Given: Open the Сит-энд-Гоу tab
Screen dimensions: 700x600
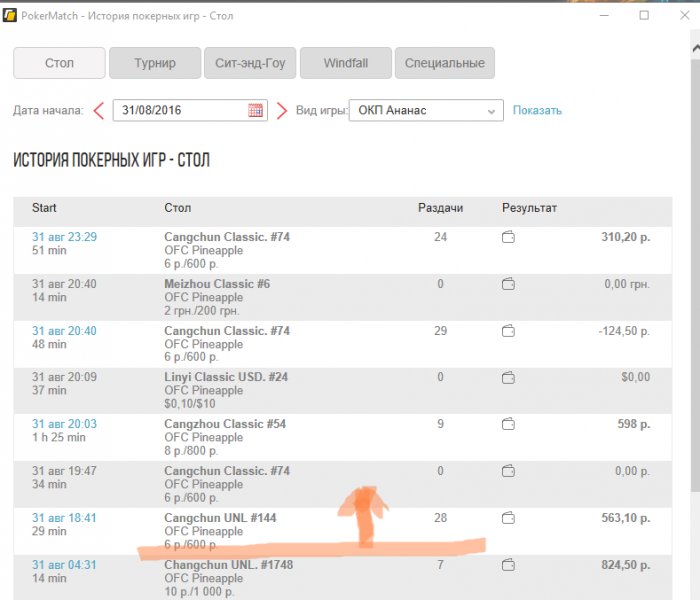Looking at the screenshot, I should click(x=250, y=63).
